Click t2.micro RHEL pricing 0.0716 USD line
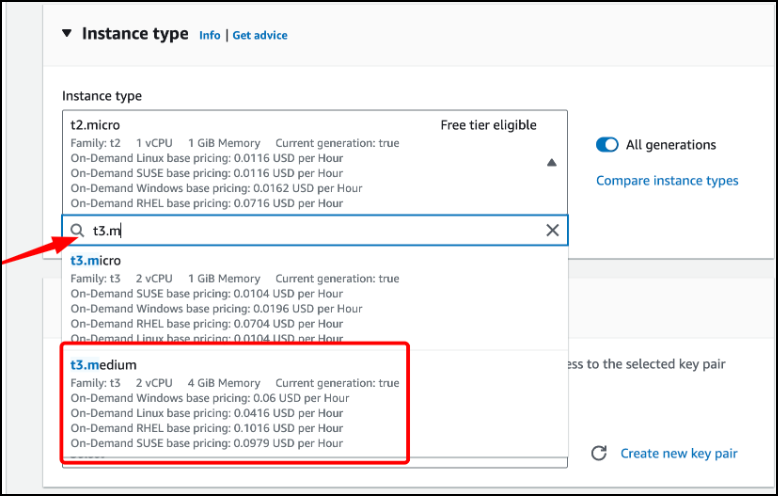This screenshot has height=496, width=778. pyautogui.click(x=206, y=203)
